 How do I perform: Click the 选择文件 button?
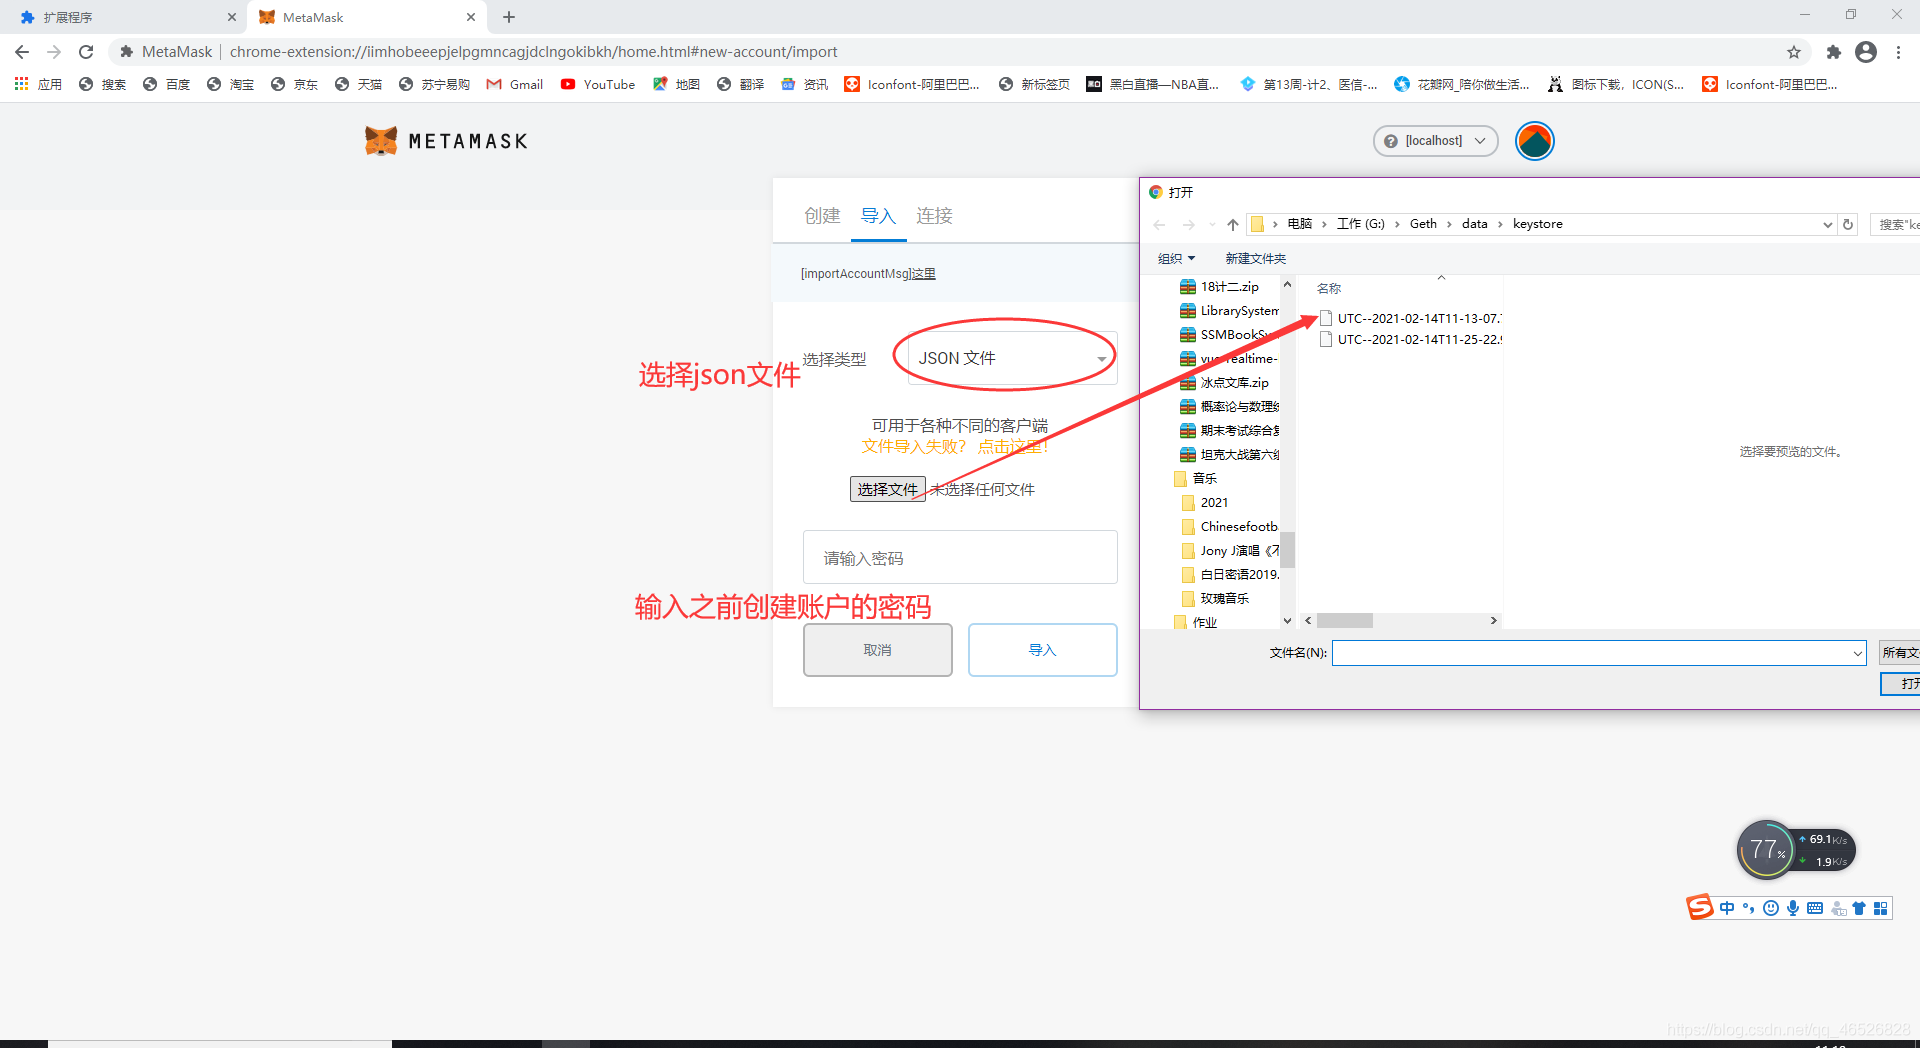tap(888, 489)
